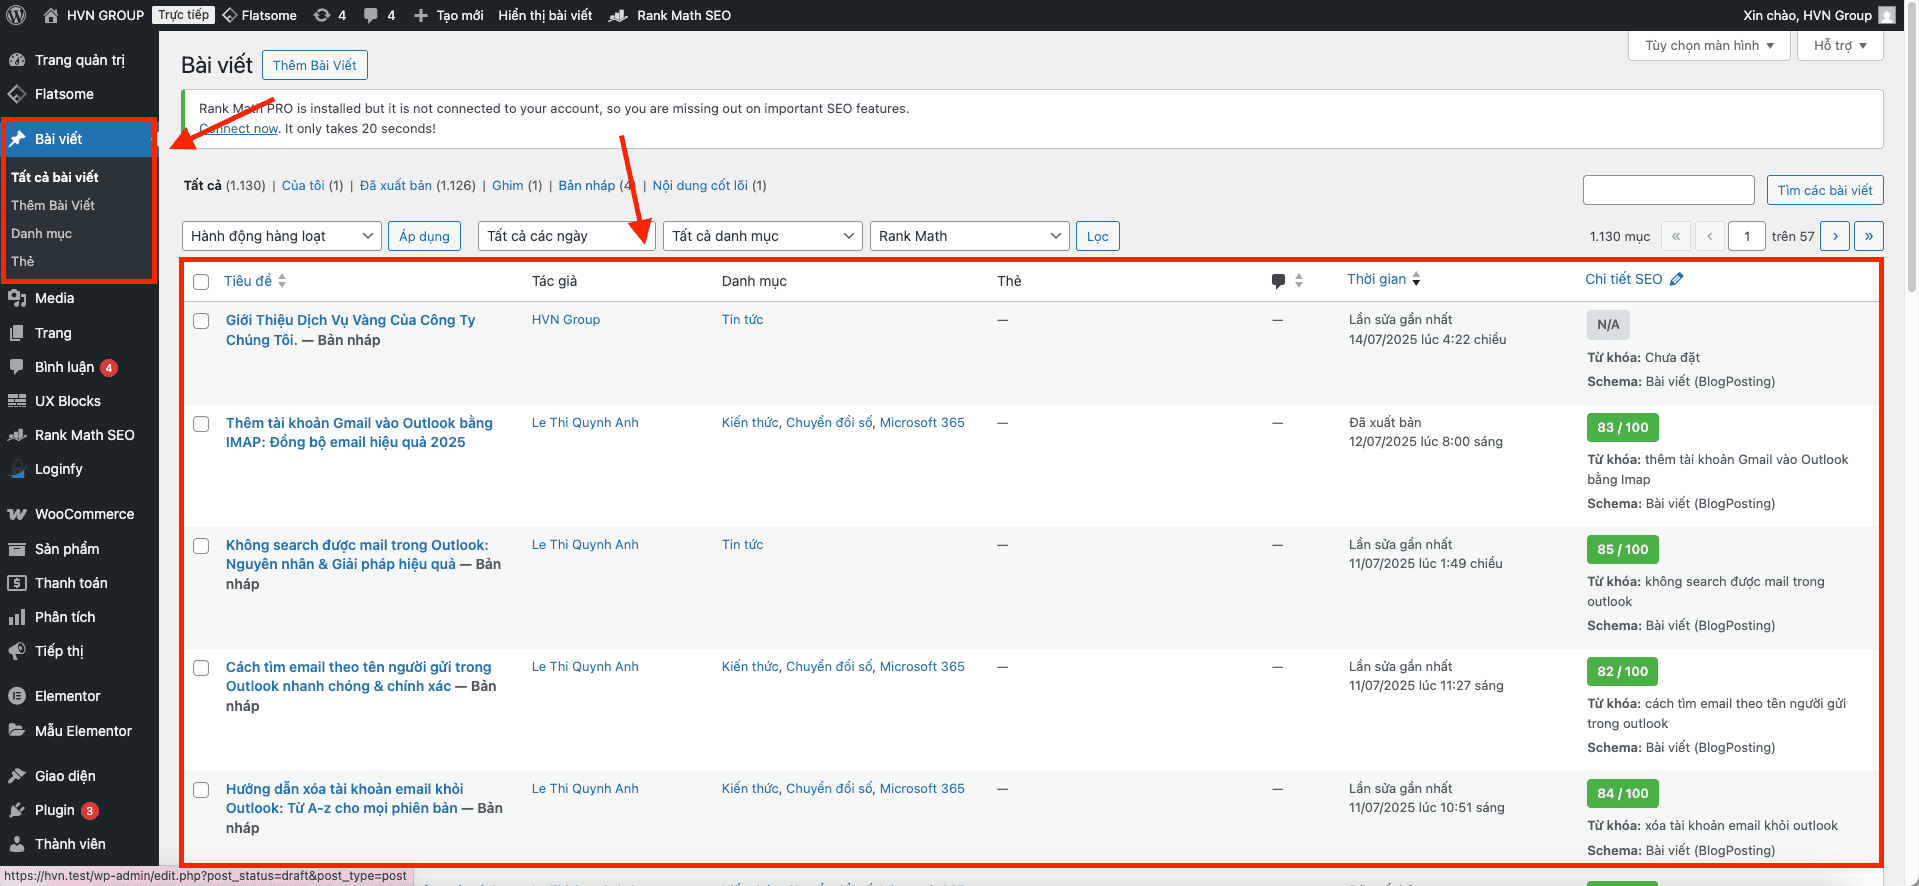Click the Thêm Bài Viết button
1919x886 pixels.
click(x=315, y=65)
